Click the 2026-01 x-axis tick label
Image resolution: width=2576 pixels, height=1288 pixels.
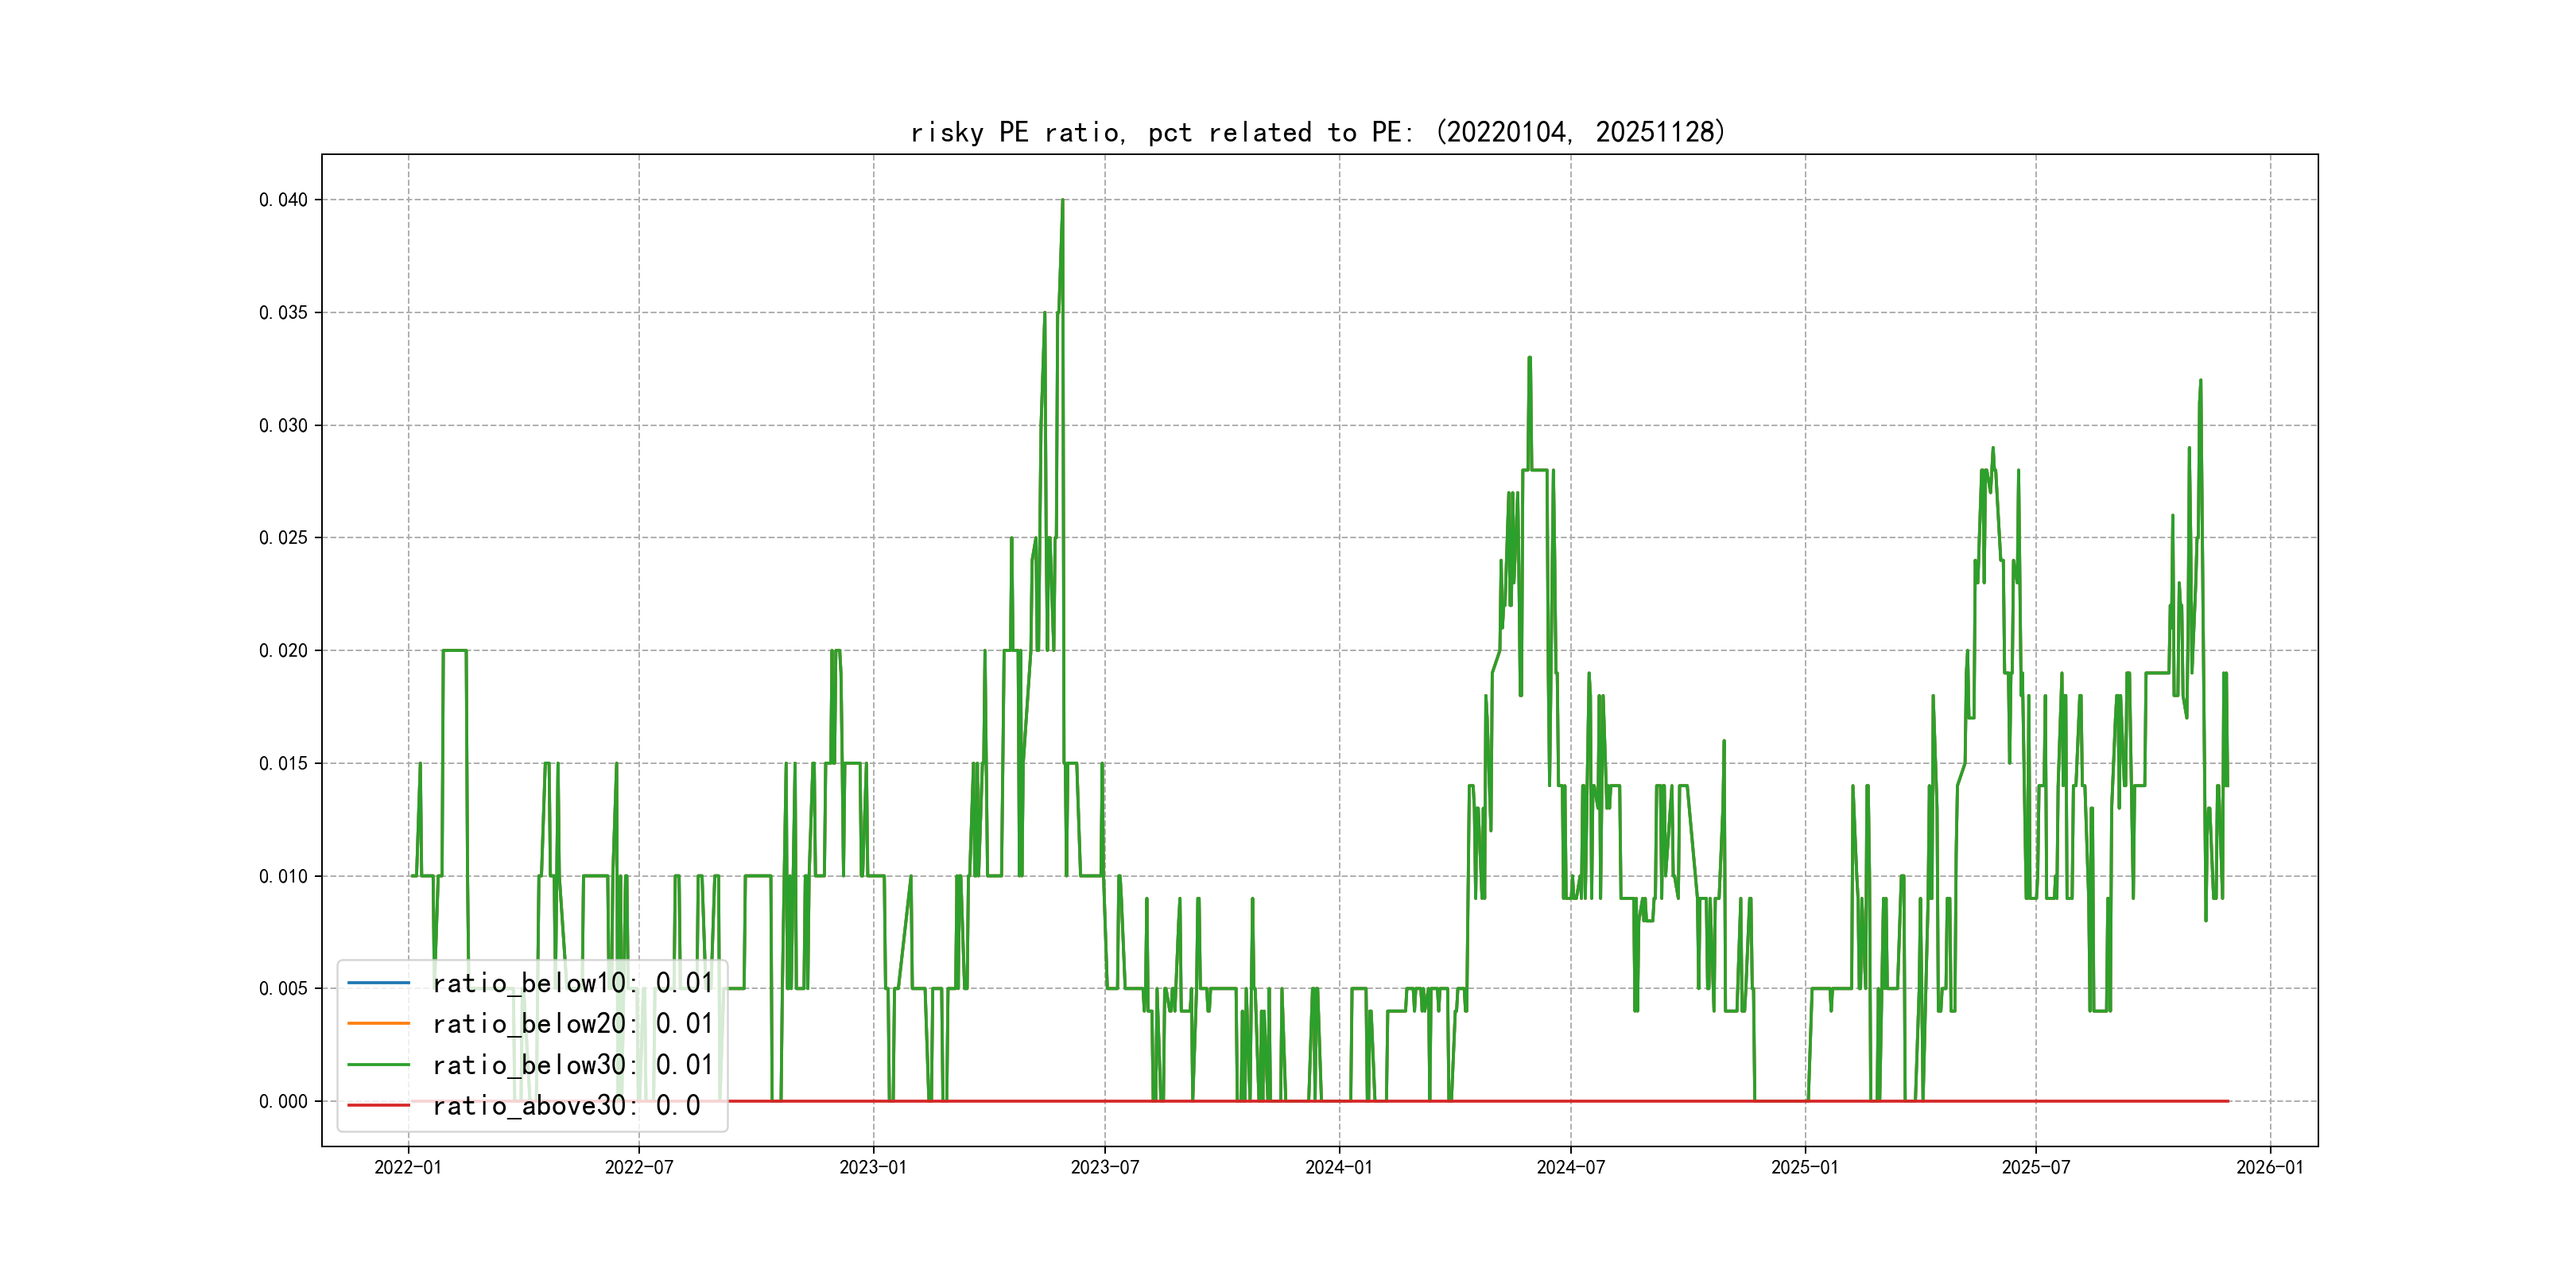click(2269, 1167)
